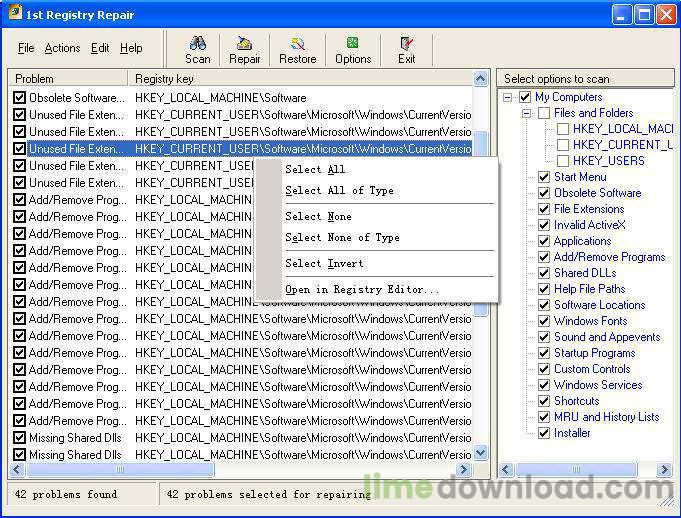Uncheck the Installer scan option

tap(544, 433)
